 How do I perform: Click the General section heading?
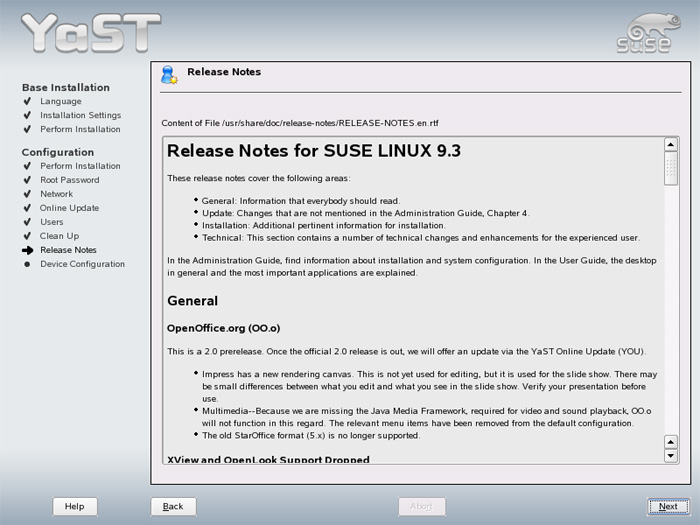(192, 301)
